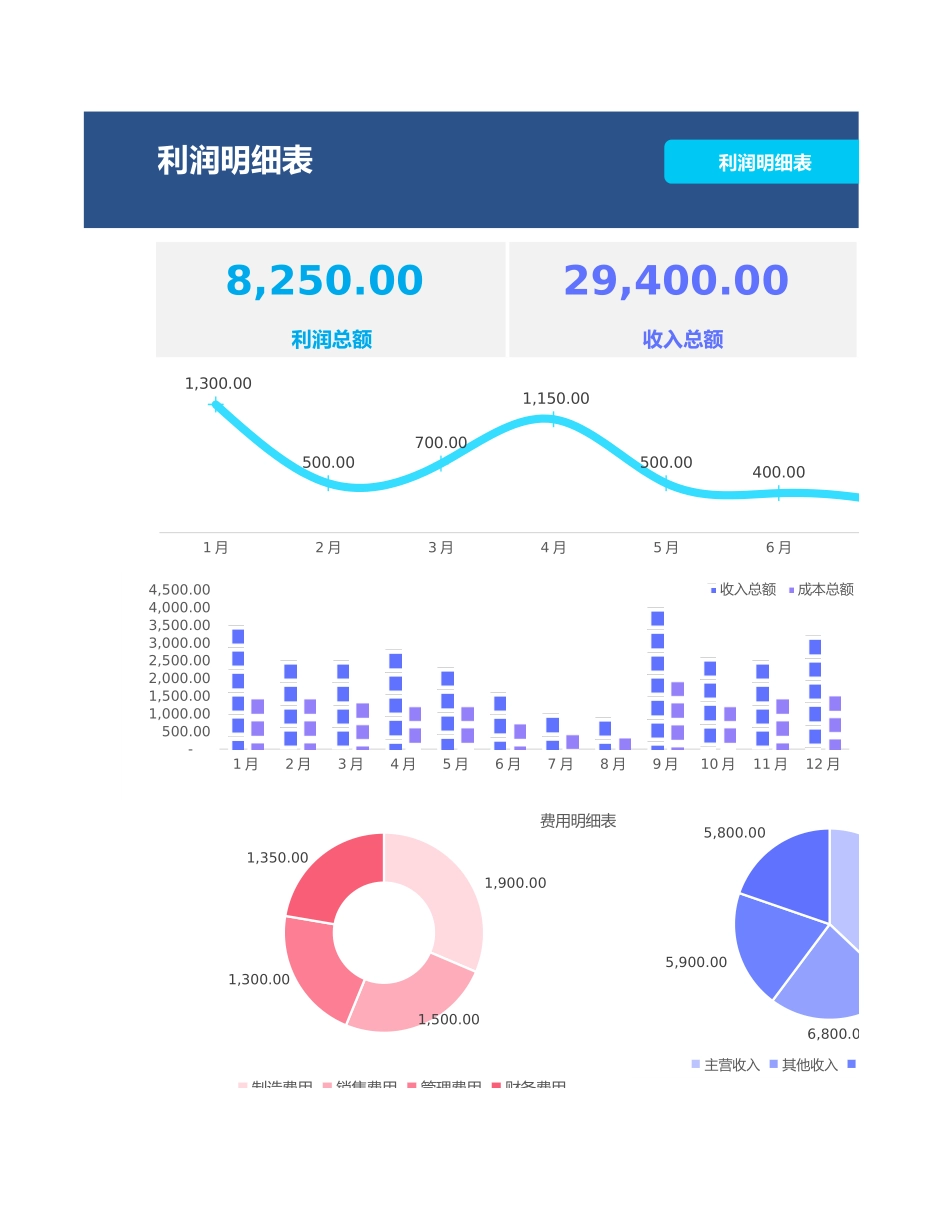Select the 收入总额 KPI card showing 29,400.00

(681, 298)
